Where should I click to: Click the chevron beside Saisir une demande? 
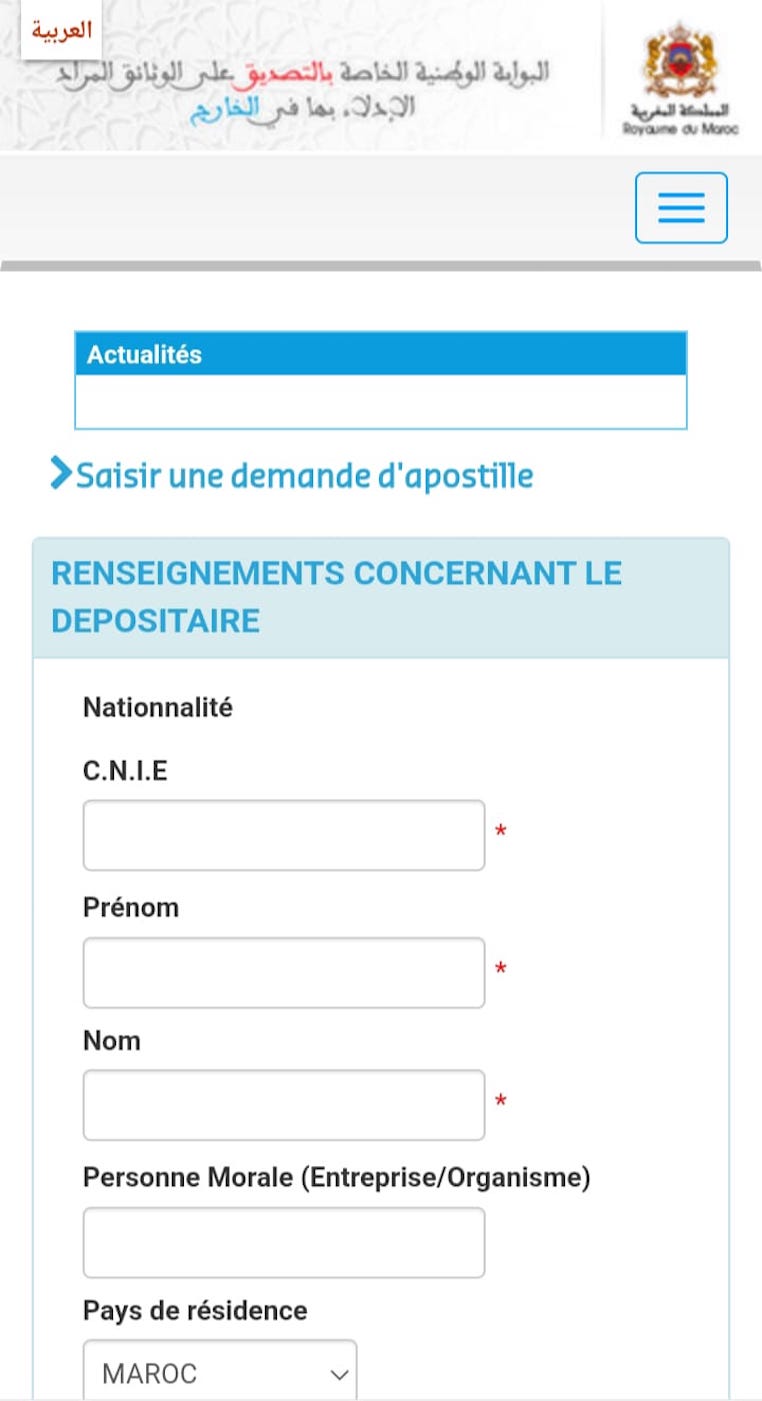point(61,474)
